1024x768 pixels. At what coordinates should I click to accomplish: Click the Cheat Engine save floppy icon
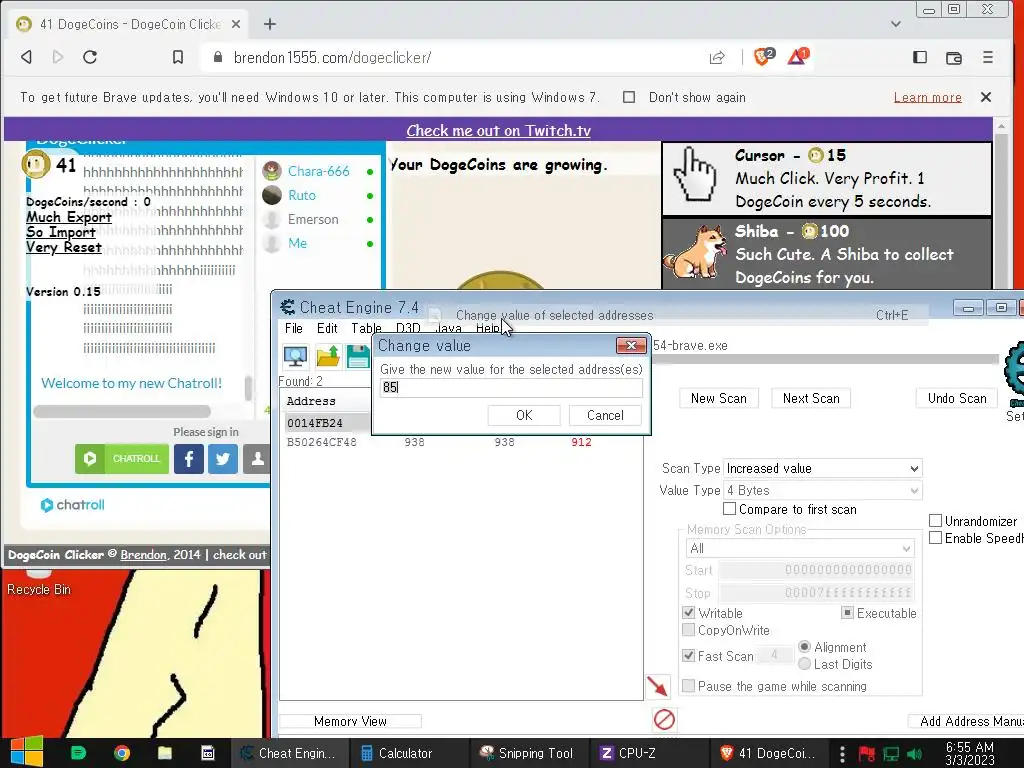(x=358, y=357)
